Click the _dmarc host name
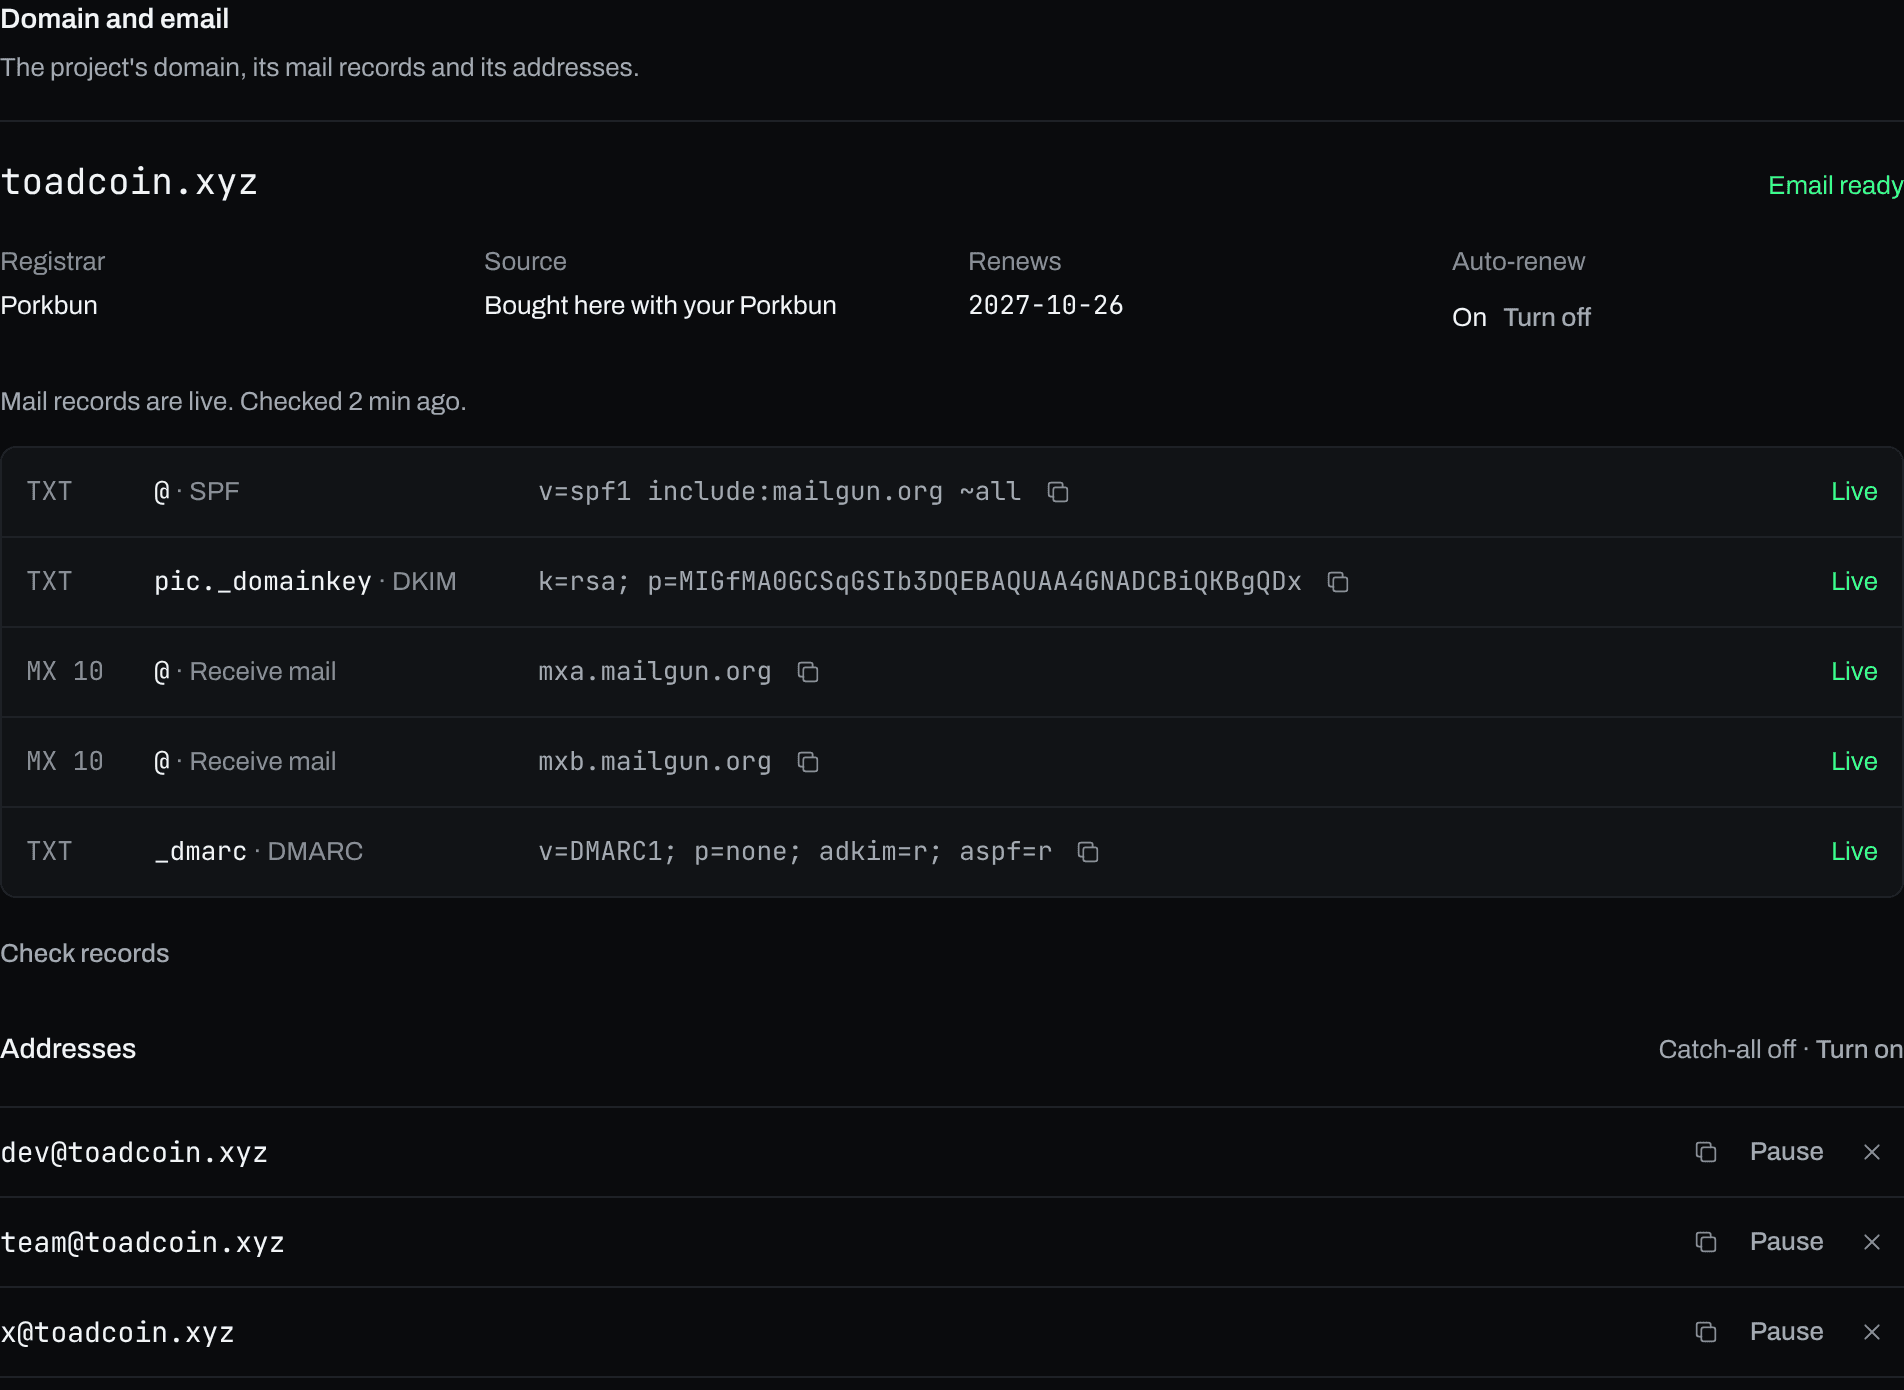The image size is (1904, 1390). (x=201, y=852)
